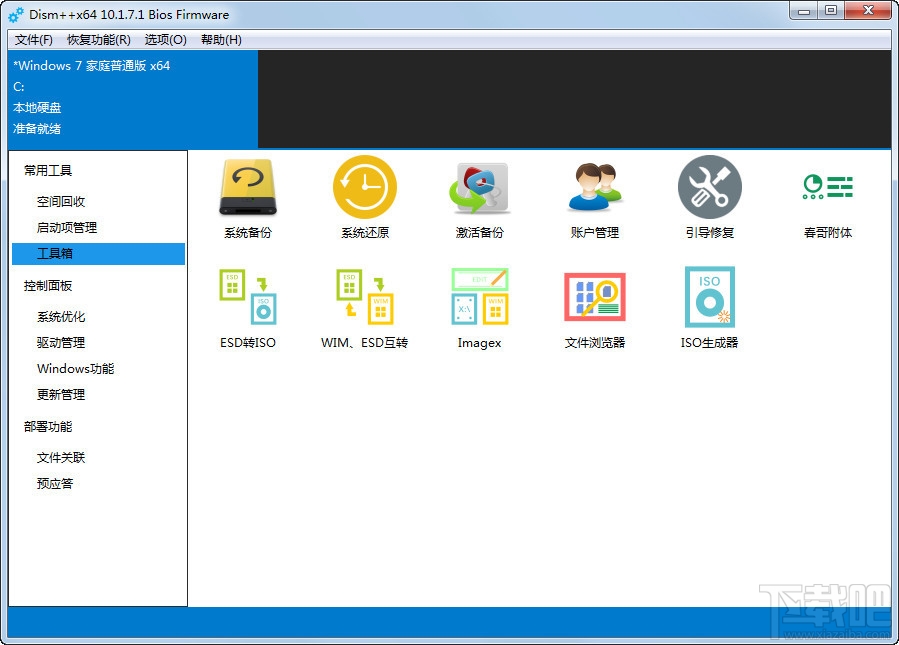Viewport: 899px width, 645px height.
Task: Launch the Imagex tool icon
Action: tap(479, 297)
